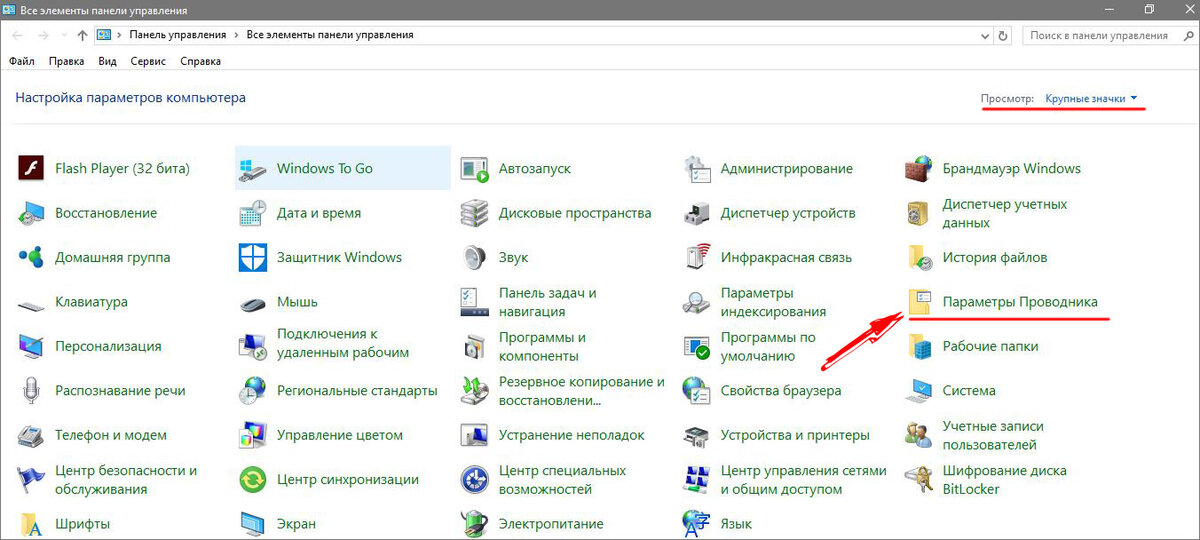Open Резервное копирование и восстановление icon
1200x540 pixels.
[474, 391]
